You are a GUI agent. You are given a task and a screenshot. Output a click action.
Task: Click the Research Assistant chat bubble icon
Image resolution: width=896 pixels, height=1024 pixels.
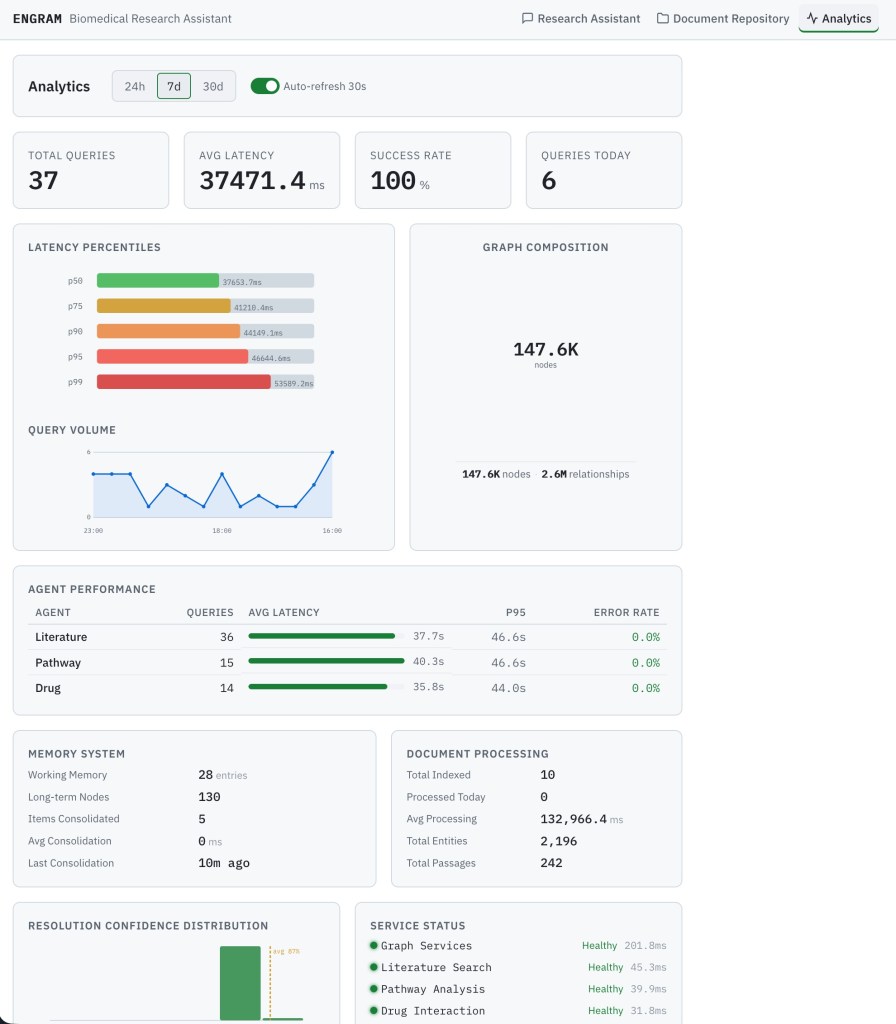click(x=528, y=19)
